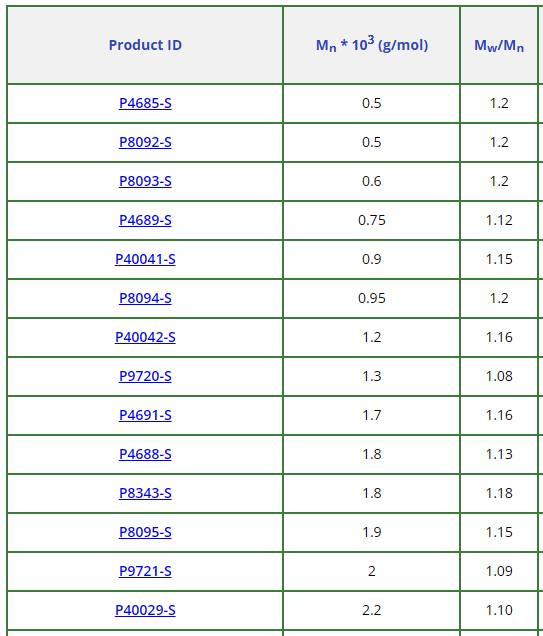This screenshot has height=636, width=543.
Task: Open product P4689-S
Action: pos(145,220)
